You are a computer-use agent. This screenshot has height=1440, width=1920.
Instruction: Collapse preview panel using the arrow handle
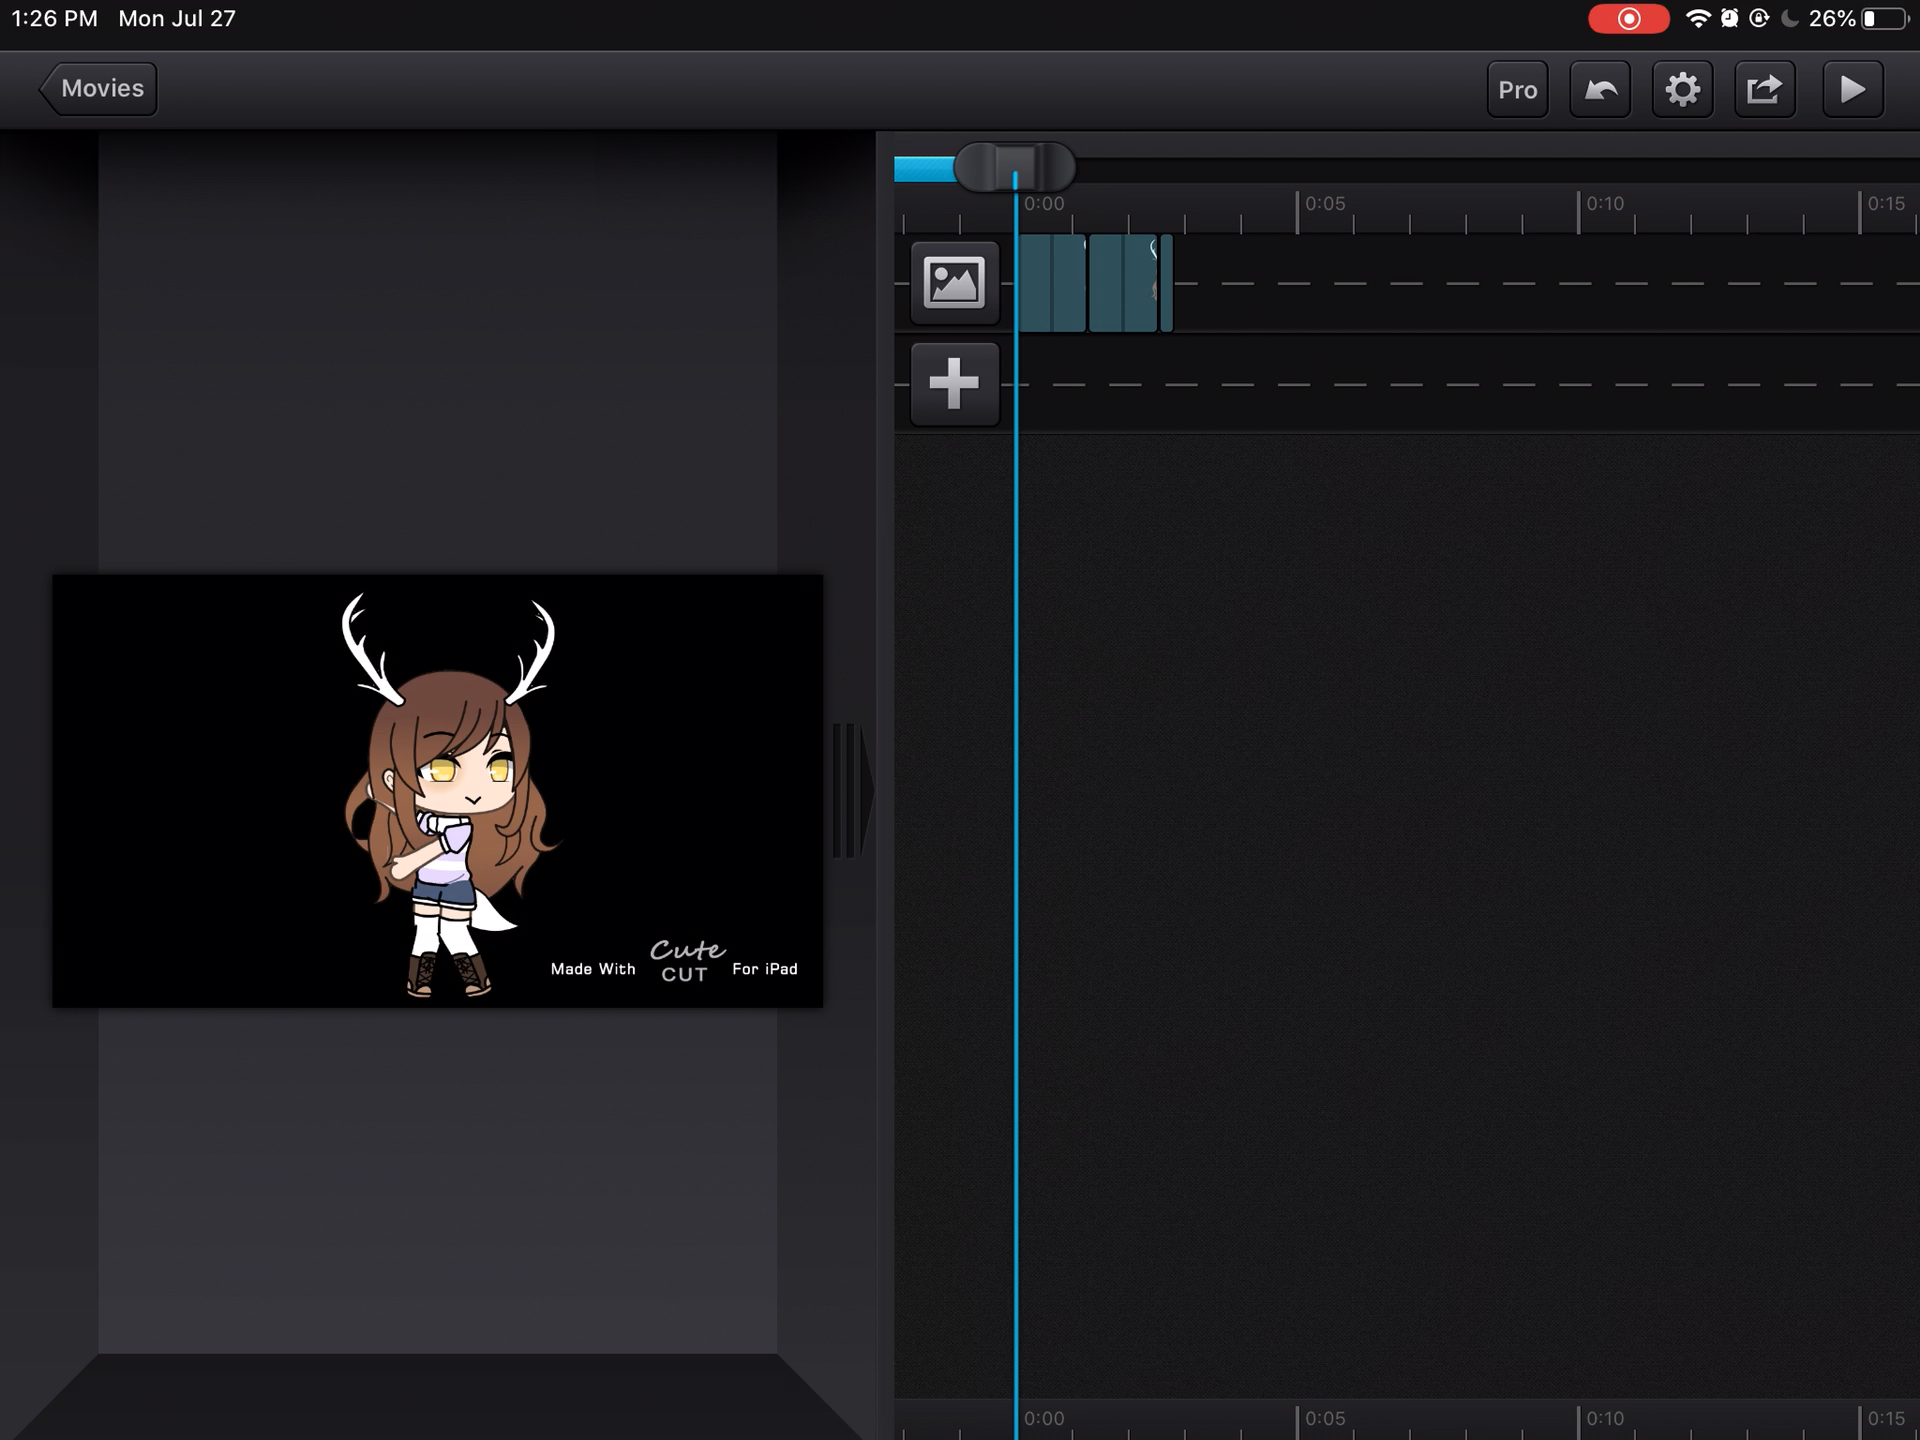click(x=852, y=790)
